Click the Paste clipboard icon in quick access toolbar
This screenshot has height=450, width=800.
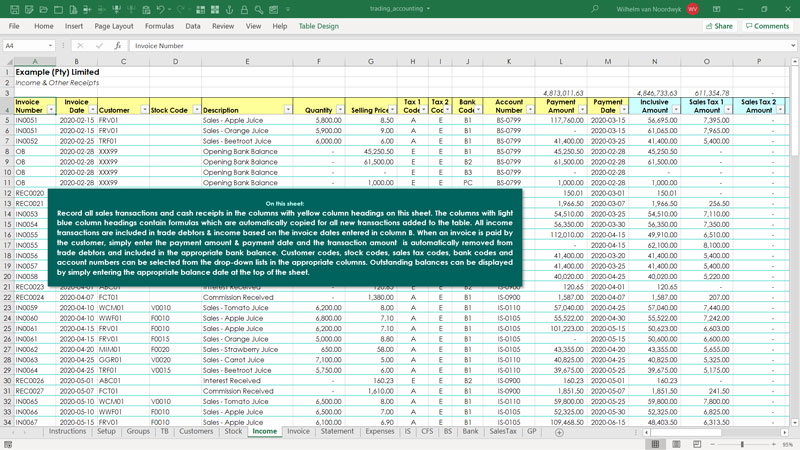point(146,9)
